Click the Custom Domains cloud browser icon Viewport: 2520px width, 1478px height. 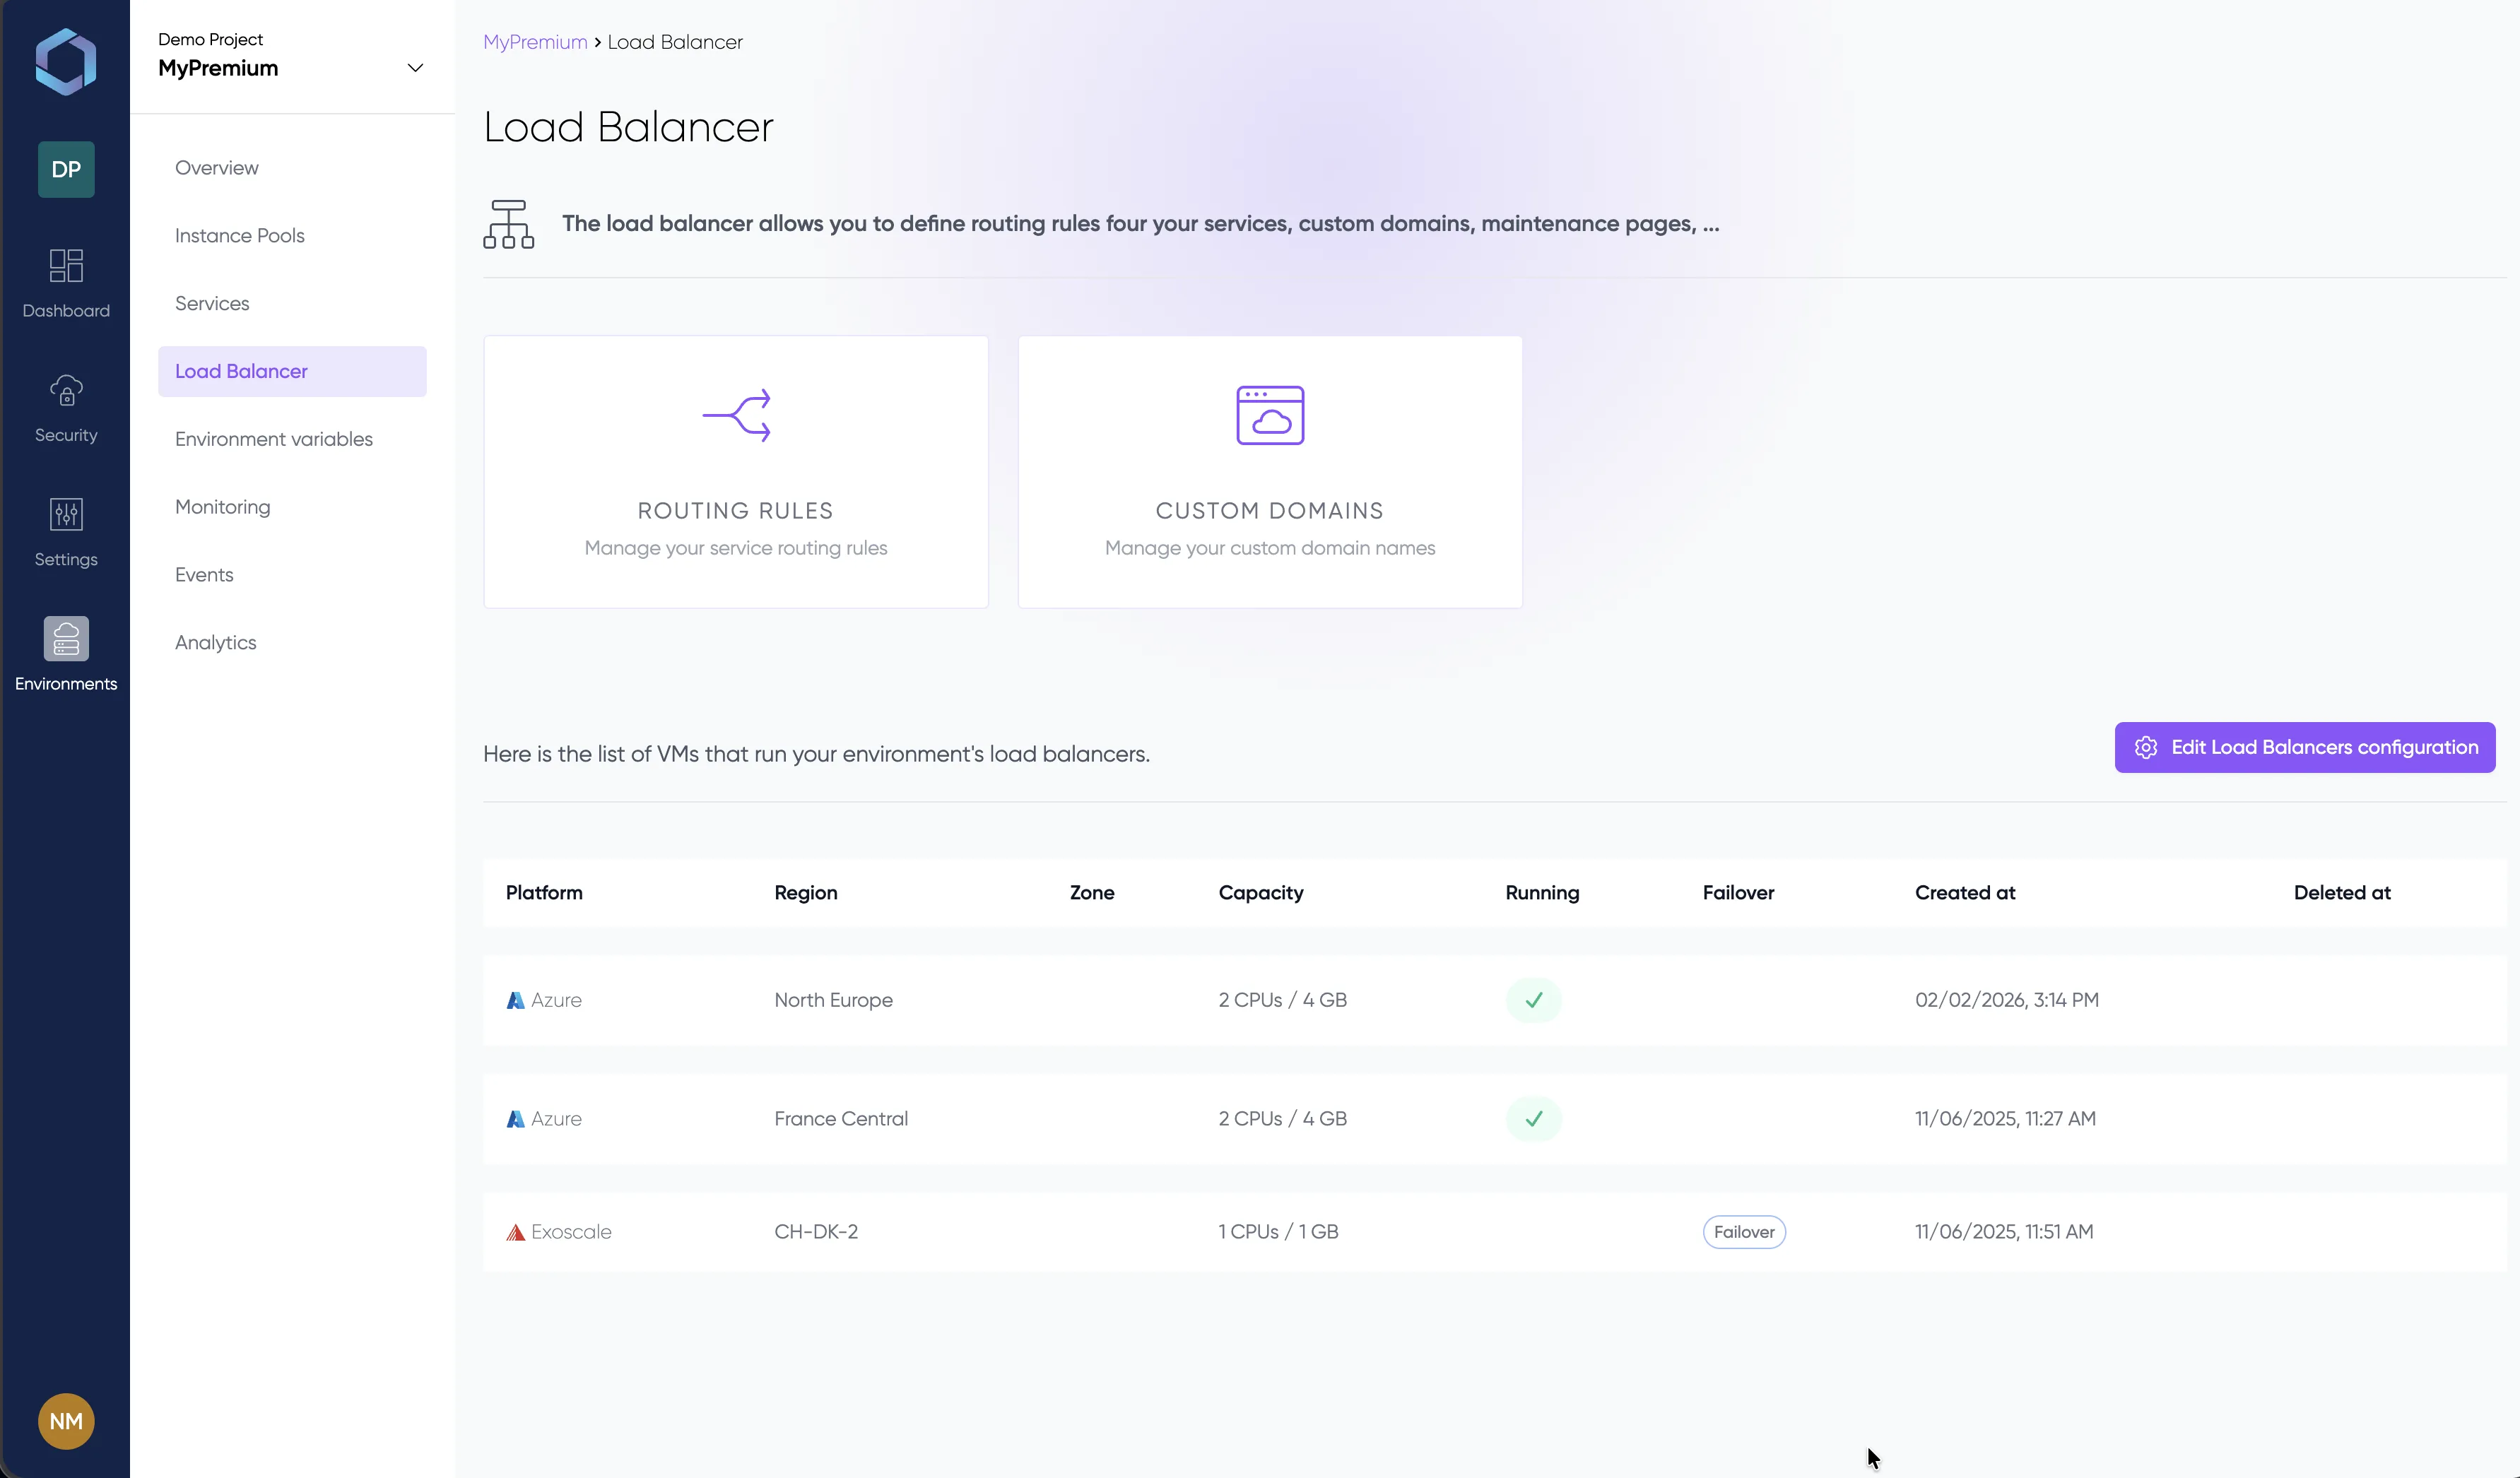1269,415
